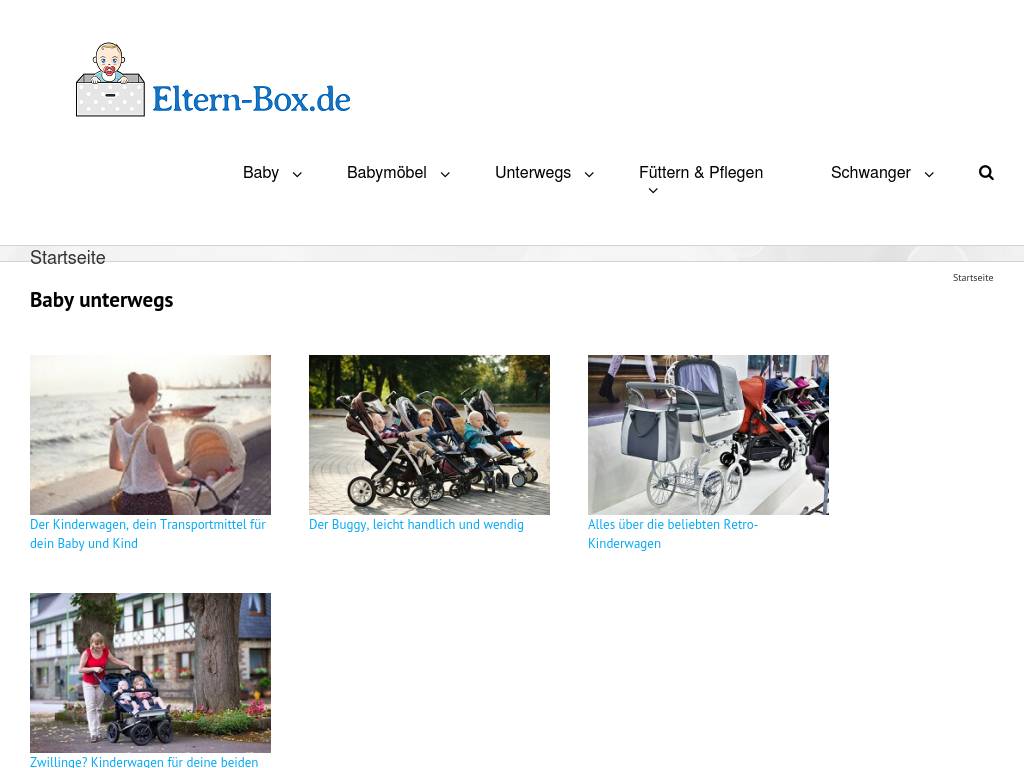Open the Baby menu item
1024x768 pixels.
(x=261, y=172)
